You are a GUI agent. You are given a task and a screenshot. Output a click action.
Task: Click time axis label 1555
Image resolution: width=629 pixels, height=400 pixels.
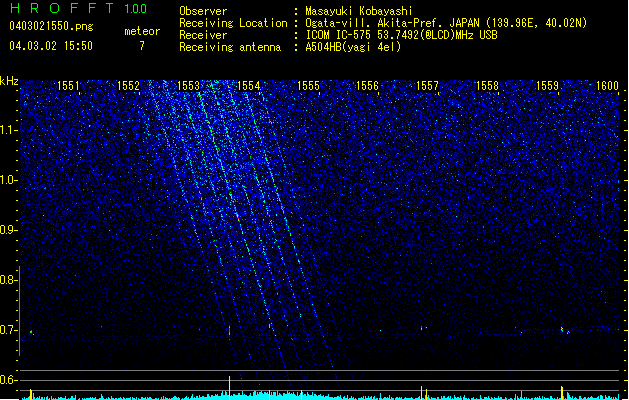coord(308,86)
